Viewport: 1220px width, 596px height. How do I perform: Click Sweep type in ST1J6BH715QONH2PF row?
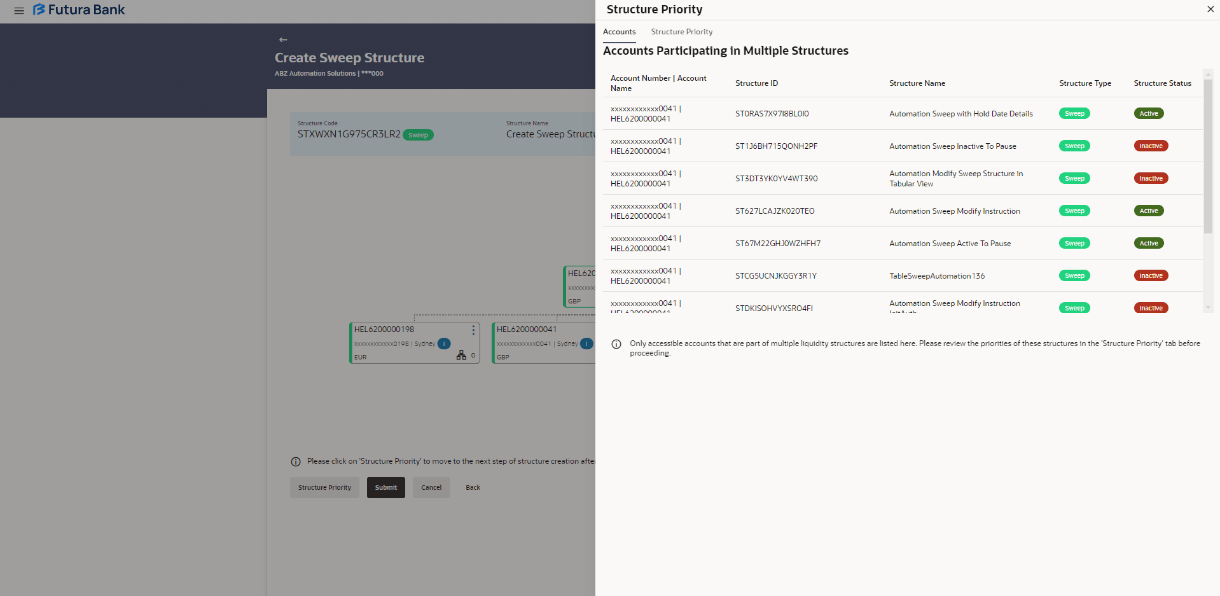(x=1074, y=146)
